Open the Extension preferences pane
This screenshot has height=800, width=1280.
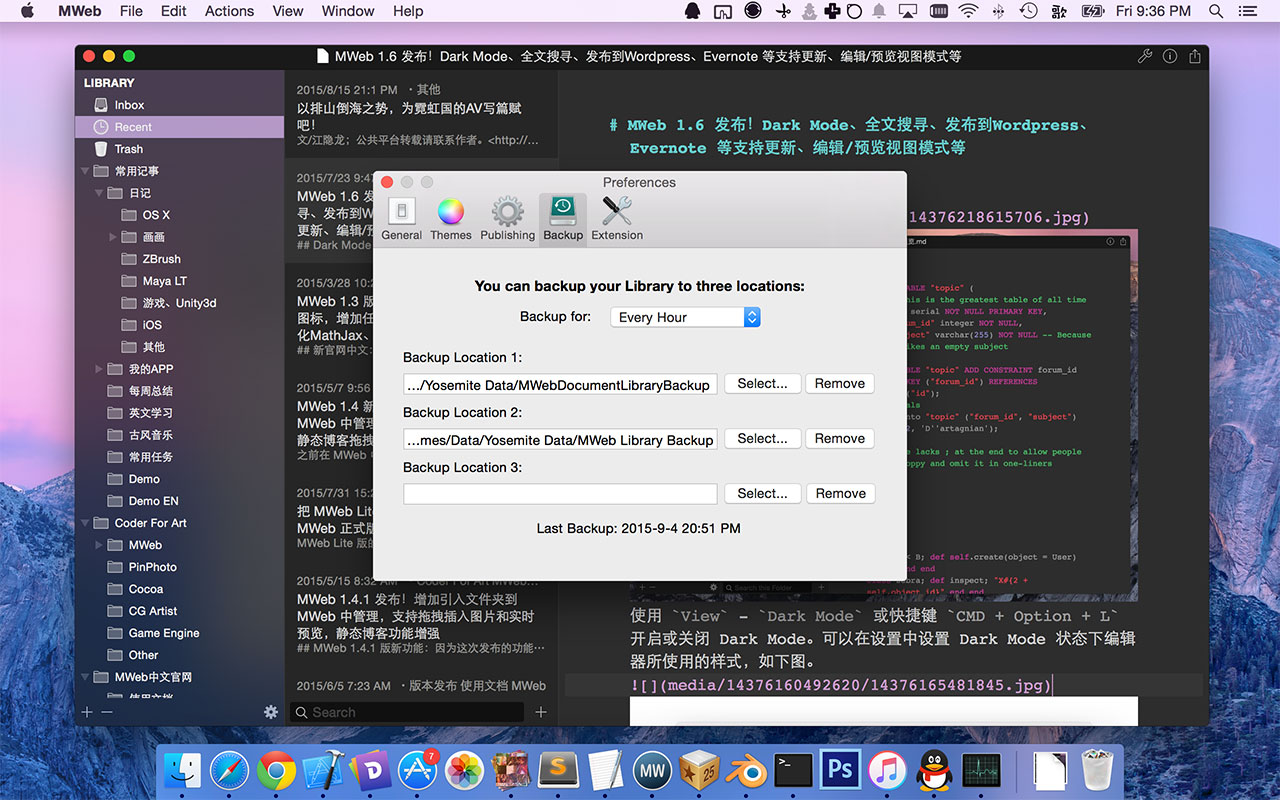pyautogui.click(x=616, y=217)
